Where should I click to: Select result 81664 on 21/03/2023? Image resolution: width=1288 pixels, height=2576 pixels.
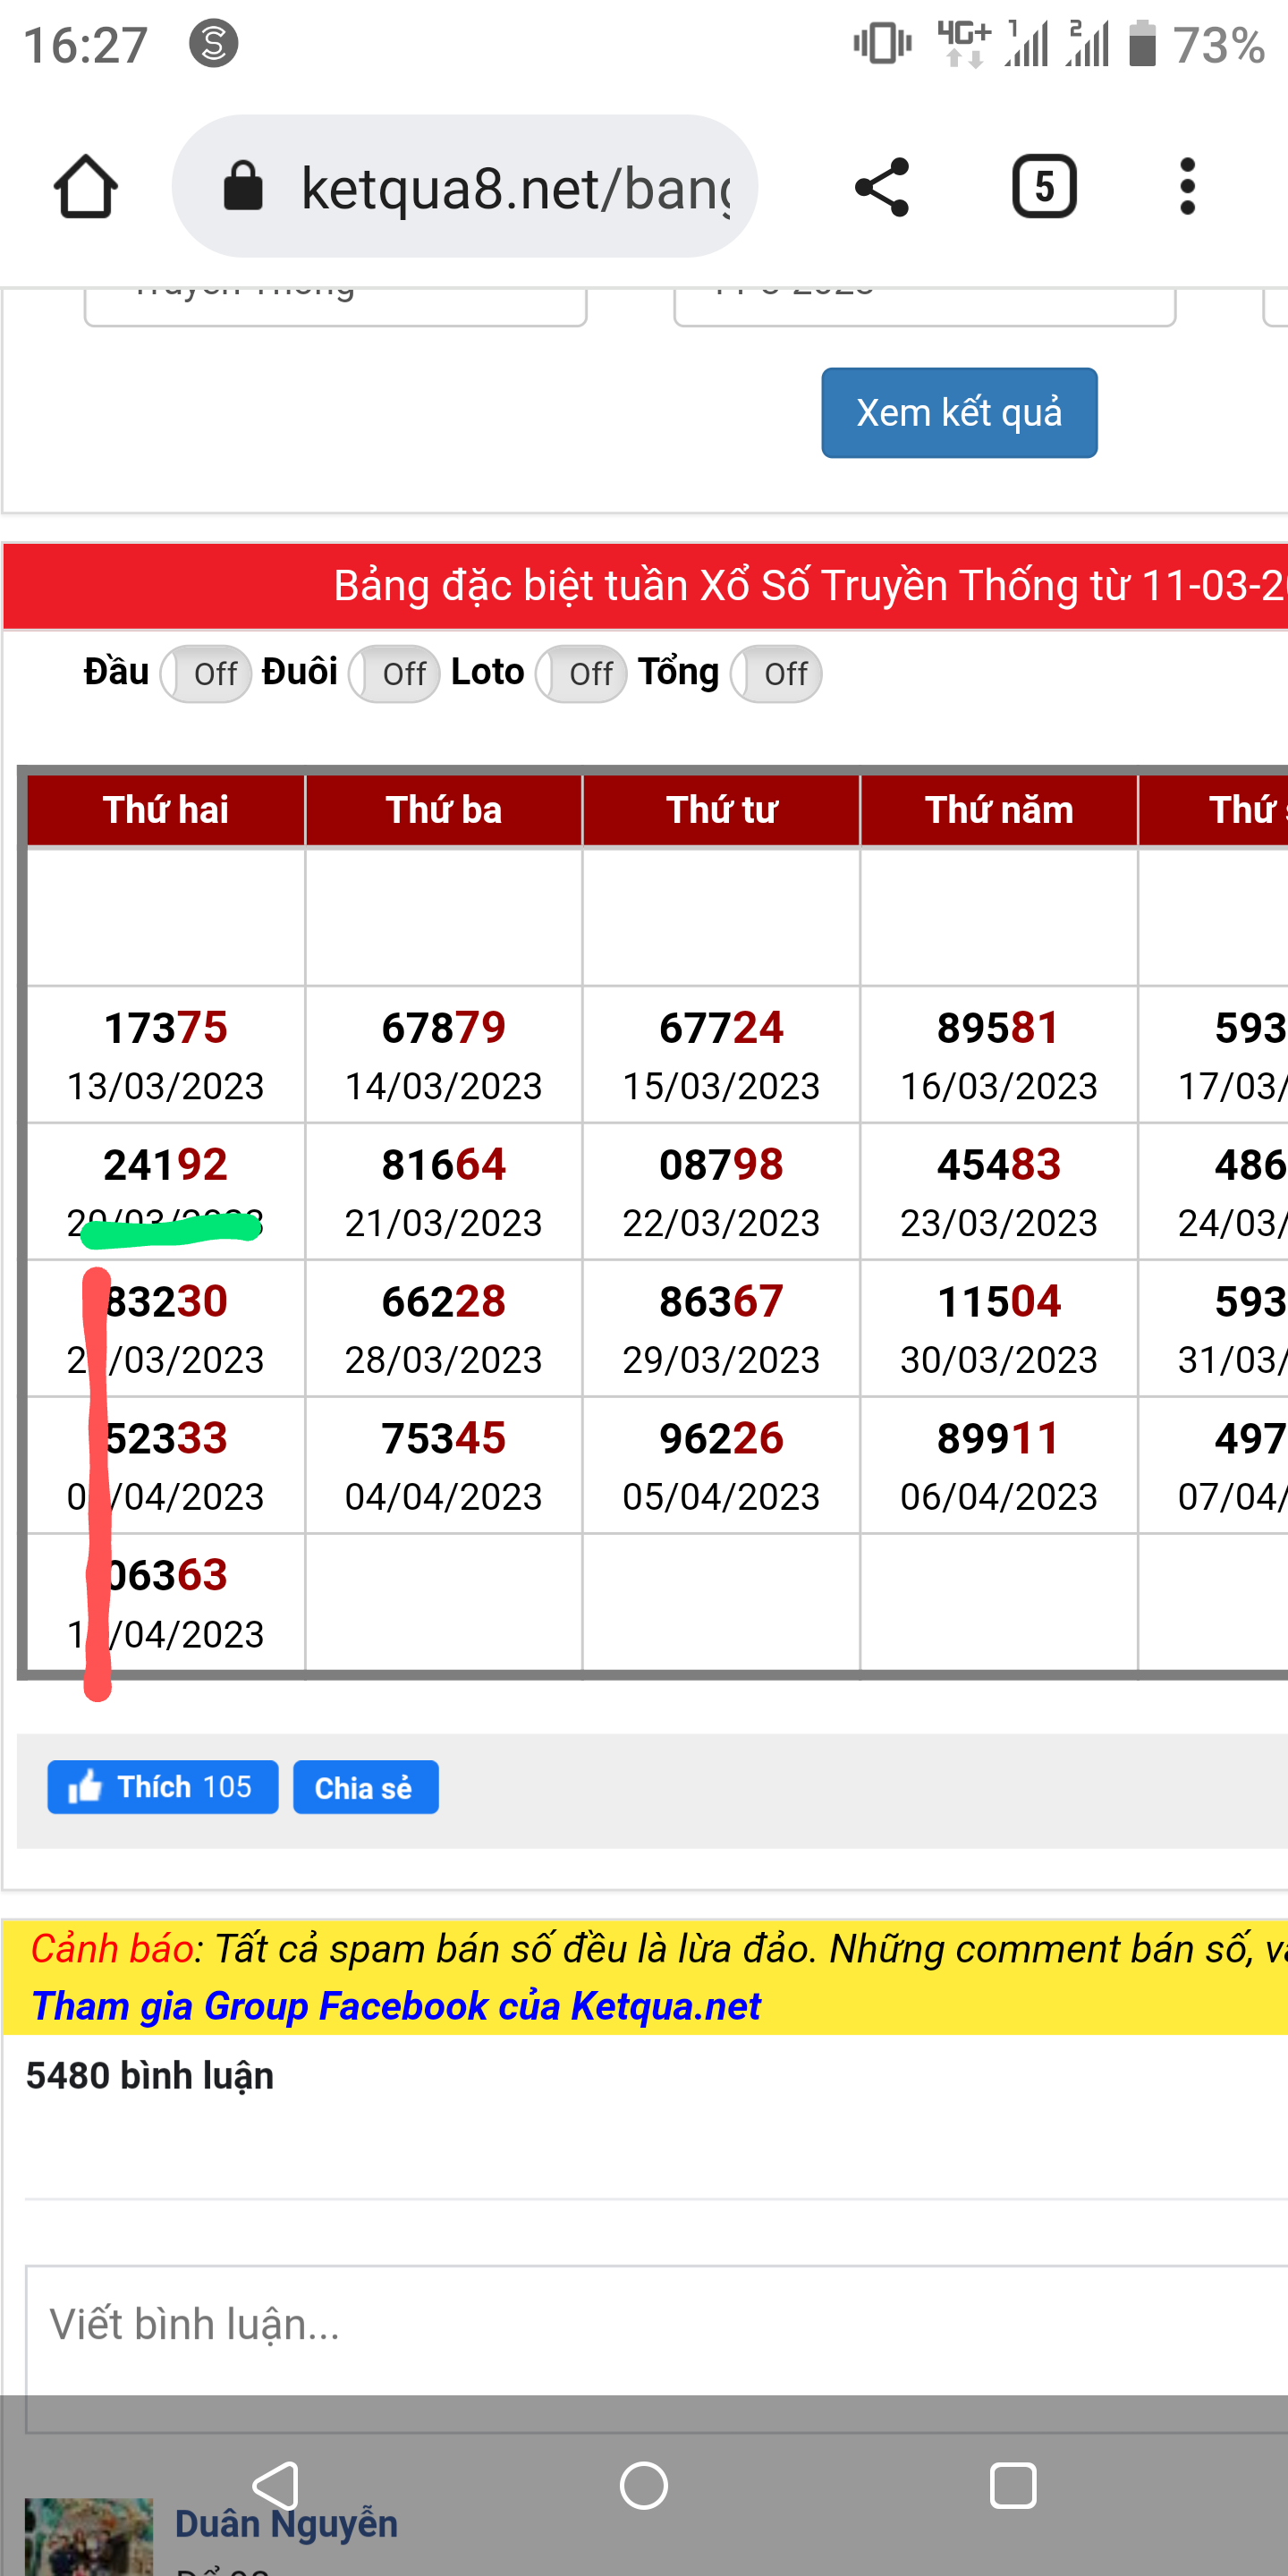[x=444, y=1165]
